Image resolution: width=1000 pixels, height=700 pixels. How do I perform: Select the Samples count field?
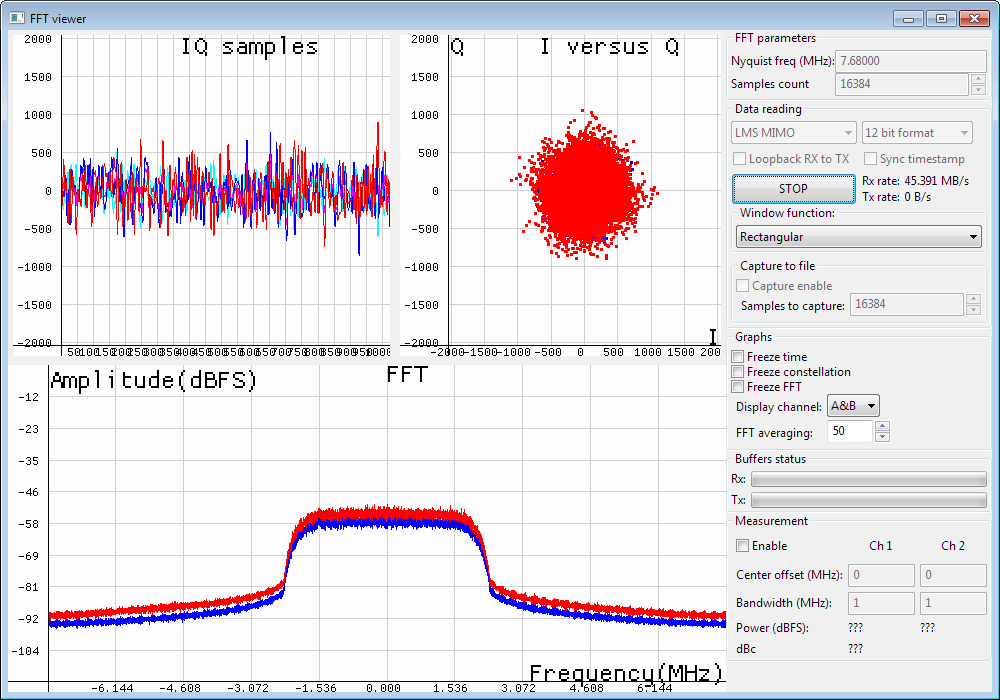(x=902, y=84)
